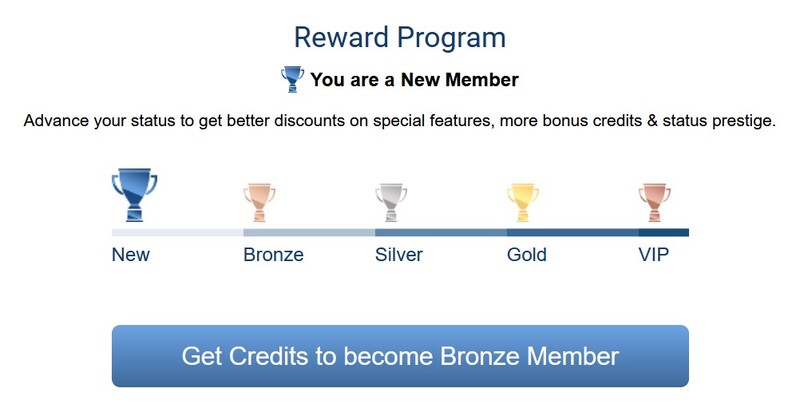Click the dark VIP end of progress bar
Image resolution: width=800 pixels, height=416 pixels.
(663, 233)
